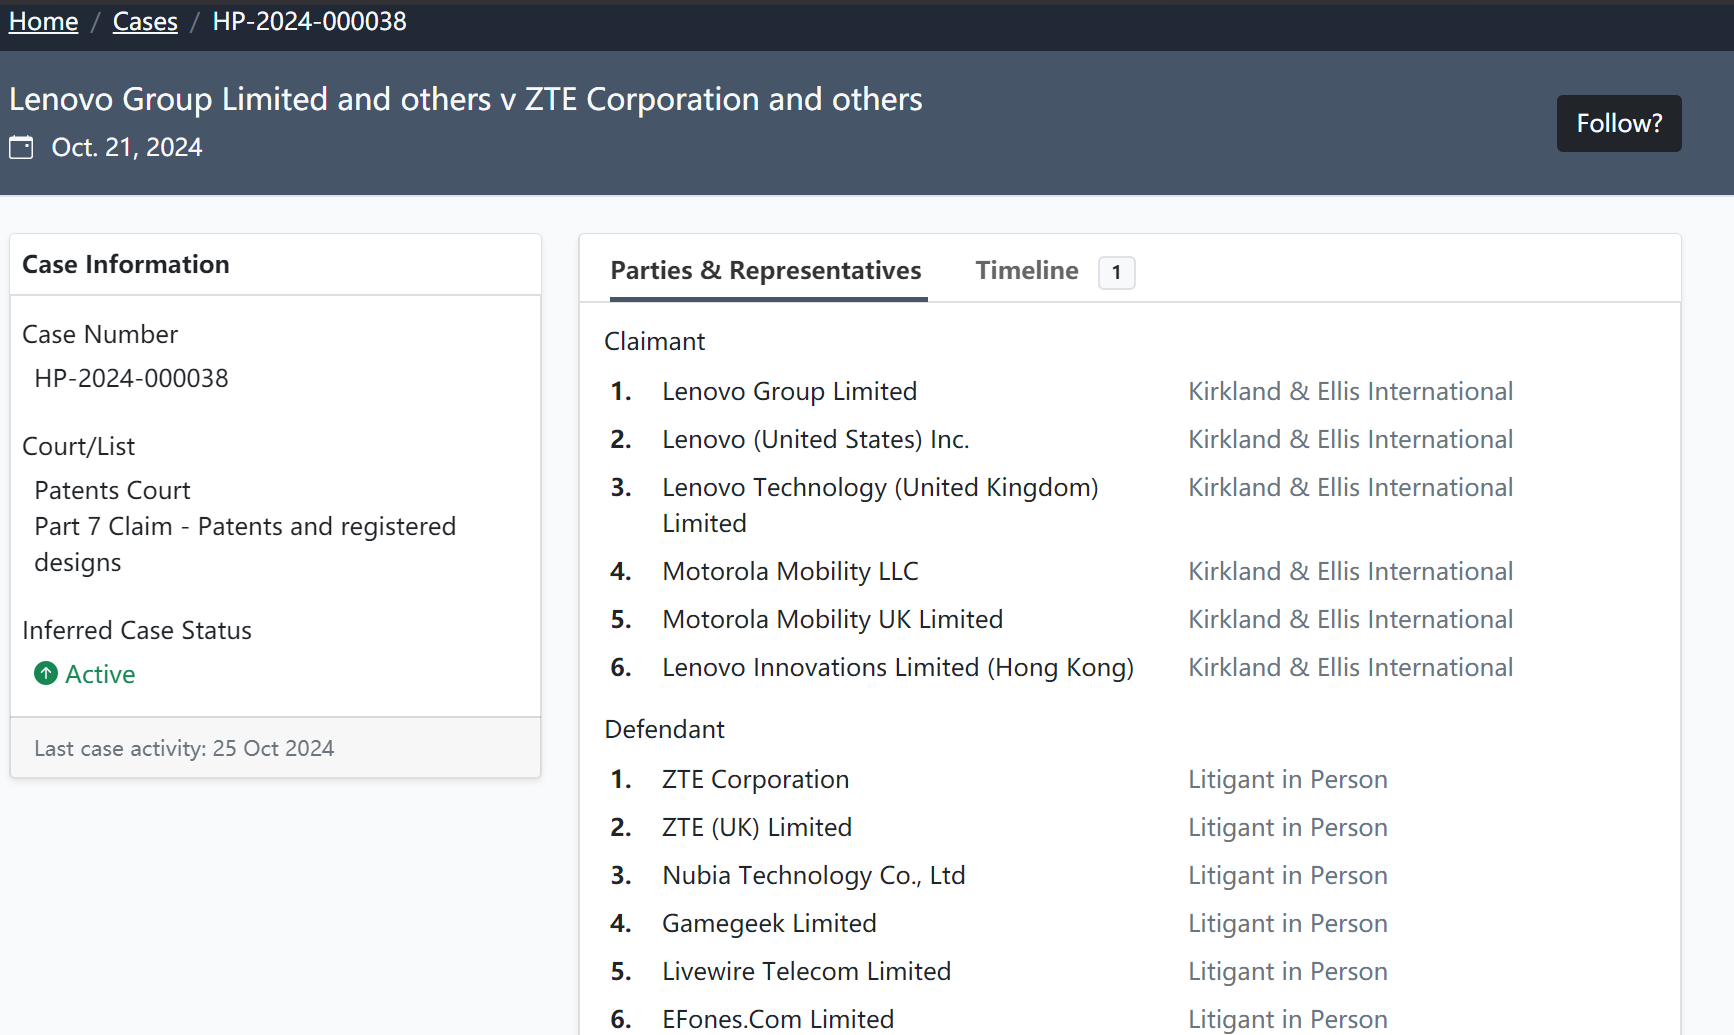This screenshot has width=1734, height=1035.
Task: Open representative link for Motorola Mobility LLC
Action: (x=1350, y=571)
